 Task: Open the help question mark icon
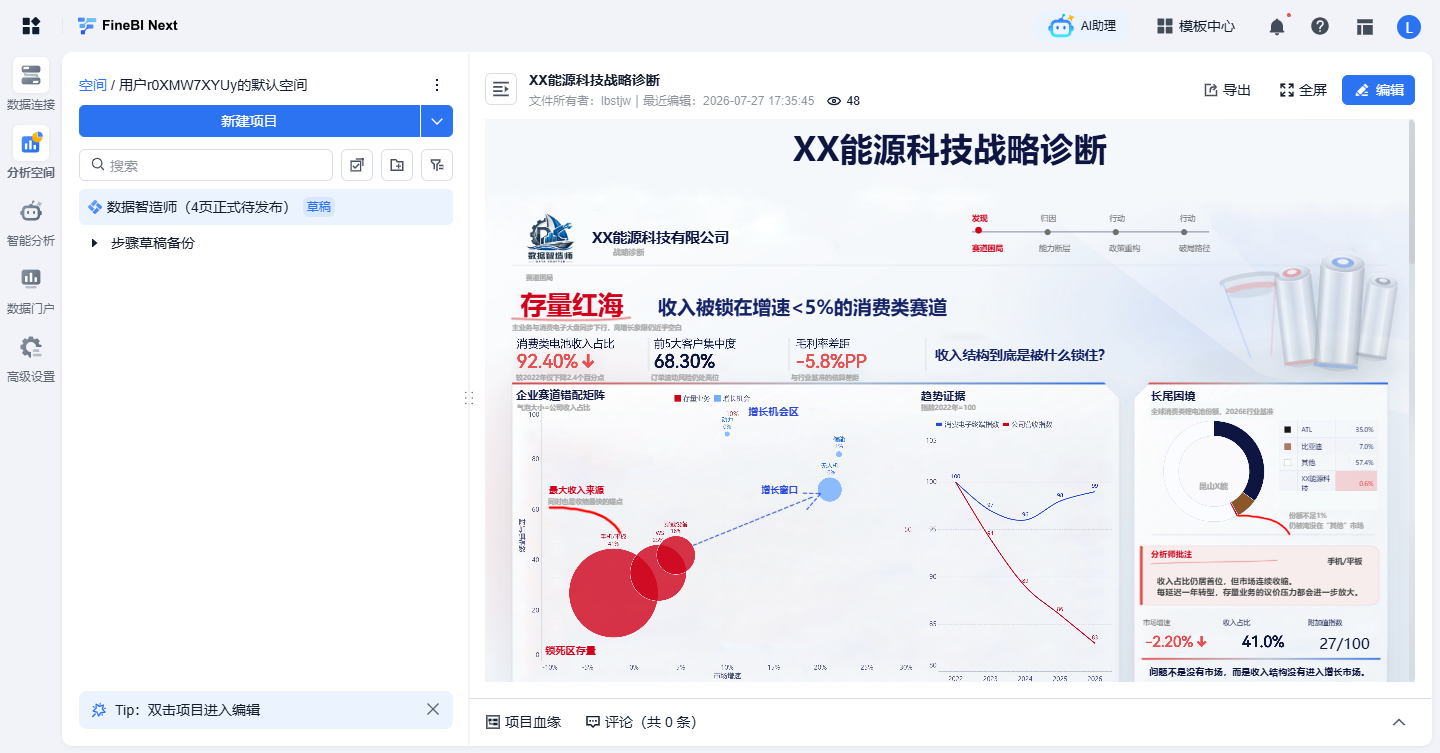[1320, 26]
